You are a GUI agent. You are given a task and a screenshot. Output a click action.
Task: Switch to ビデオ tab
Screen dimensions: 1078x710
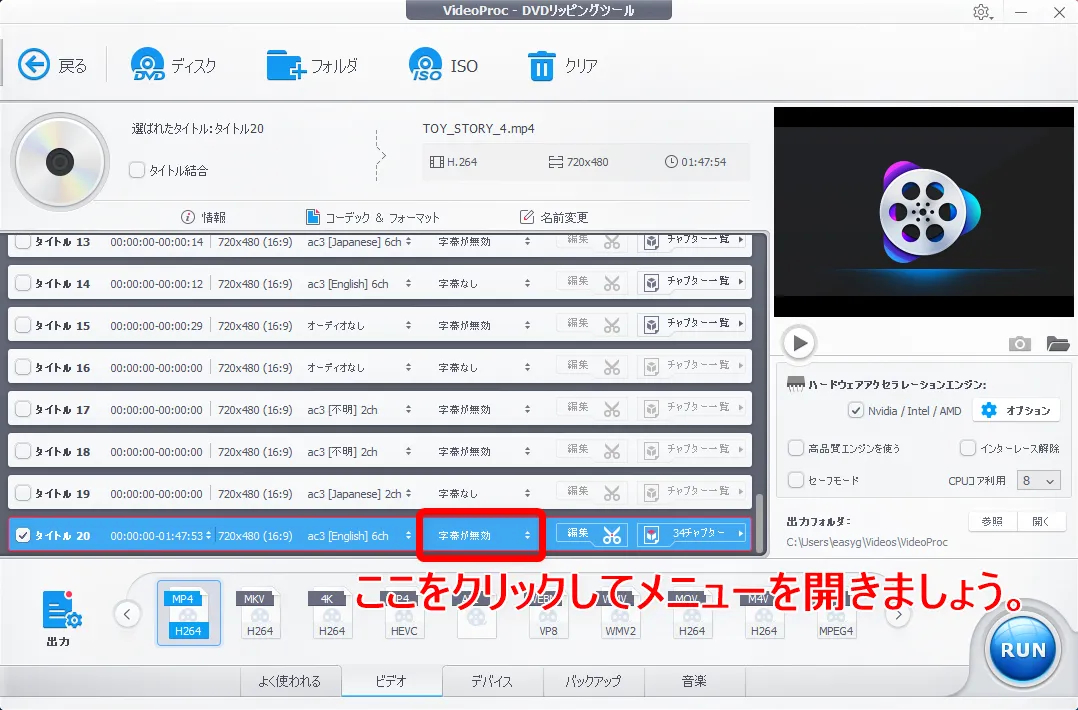tap(391, 681)
